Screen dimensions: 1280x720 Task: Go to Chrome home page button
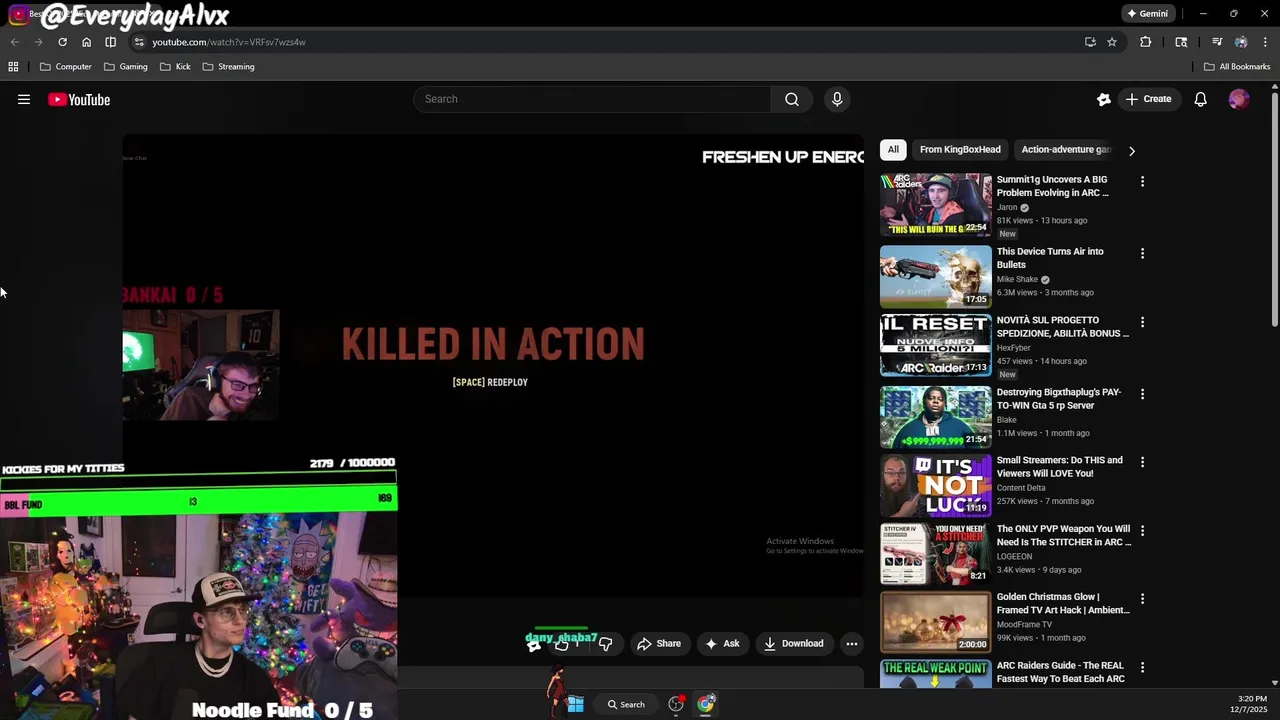pyautogui.click(x=86, y=42)
